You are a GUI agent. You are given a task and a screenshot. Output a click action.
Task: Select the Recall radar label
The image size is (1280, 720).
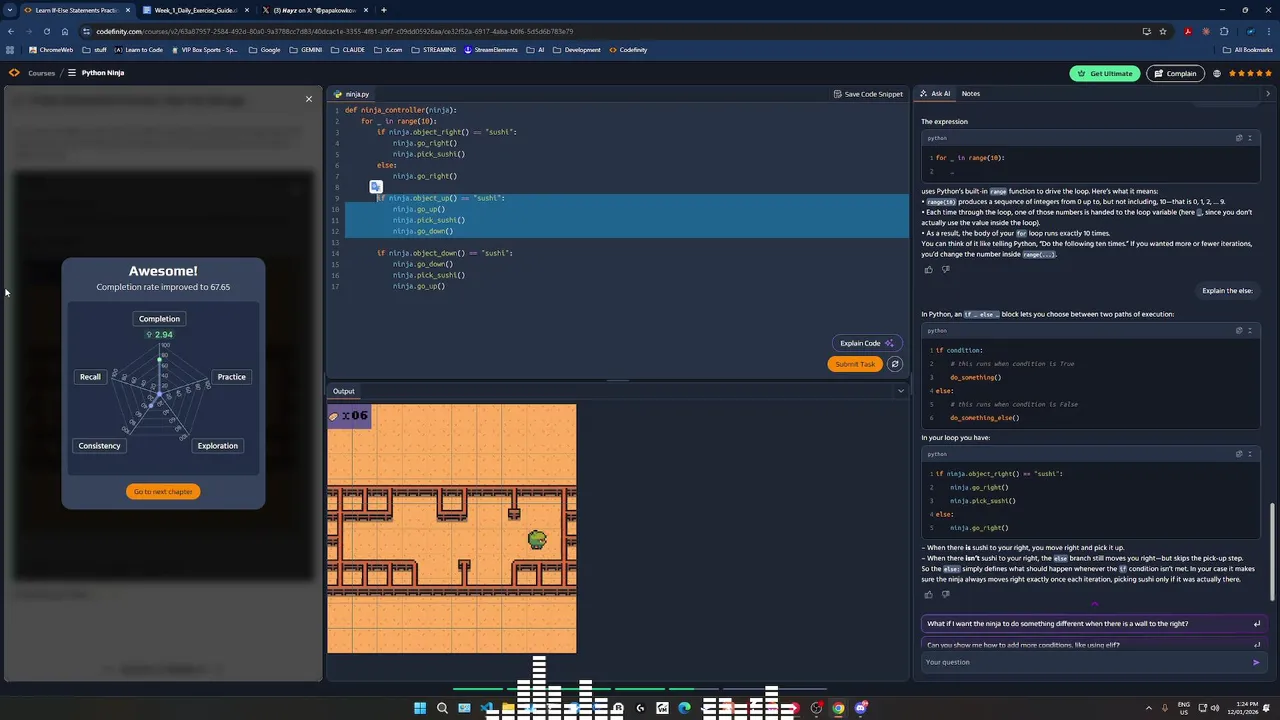90,377
